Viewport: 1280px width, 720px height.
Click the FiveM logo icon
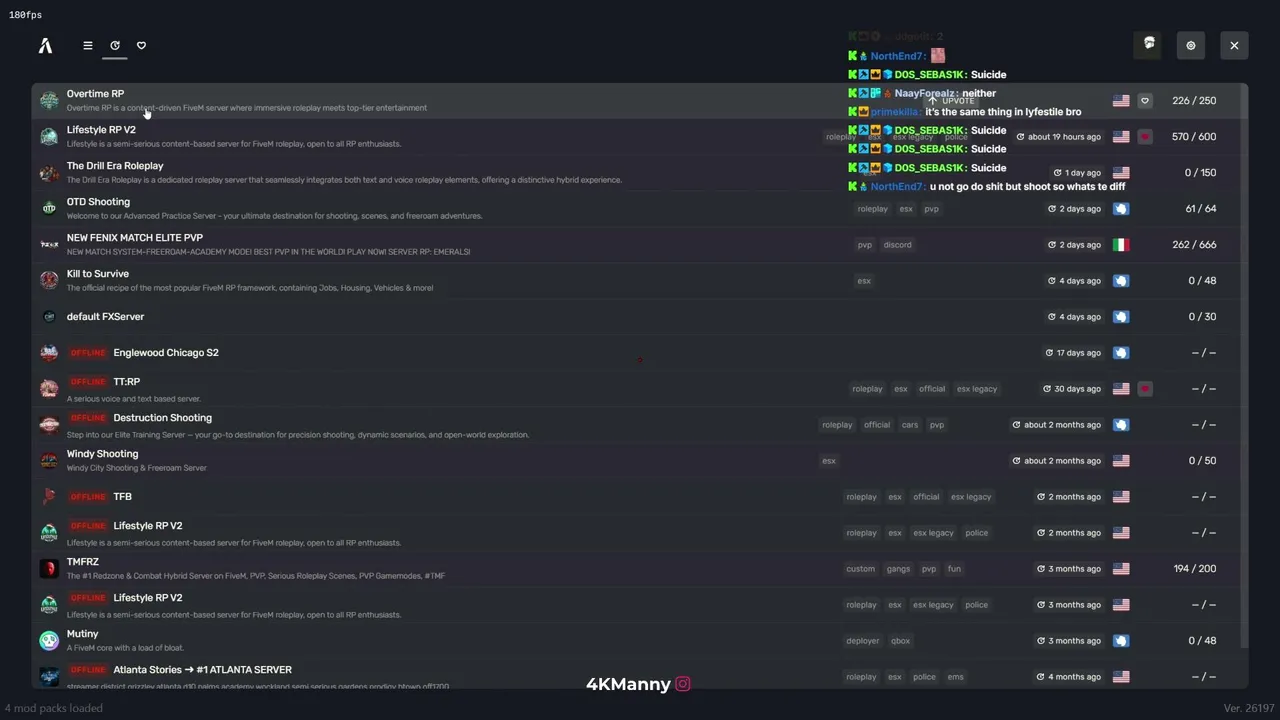point(45,45)
